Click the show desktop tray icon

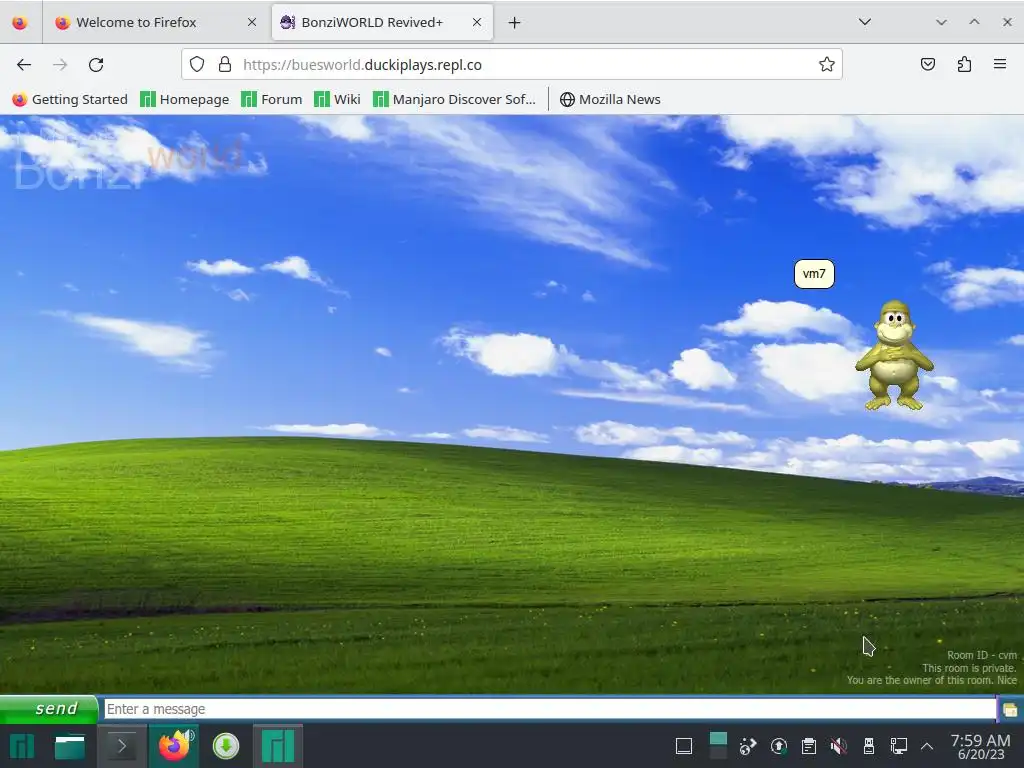(684, 746)
